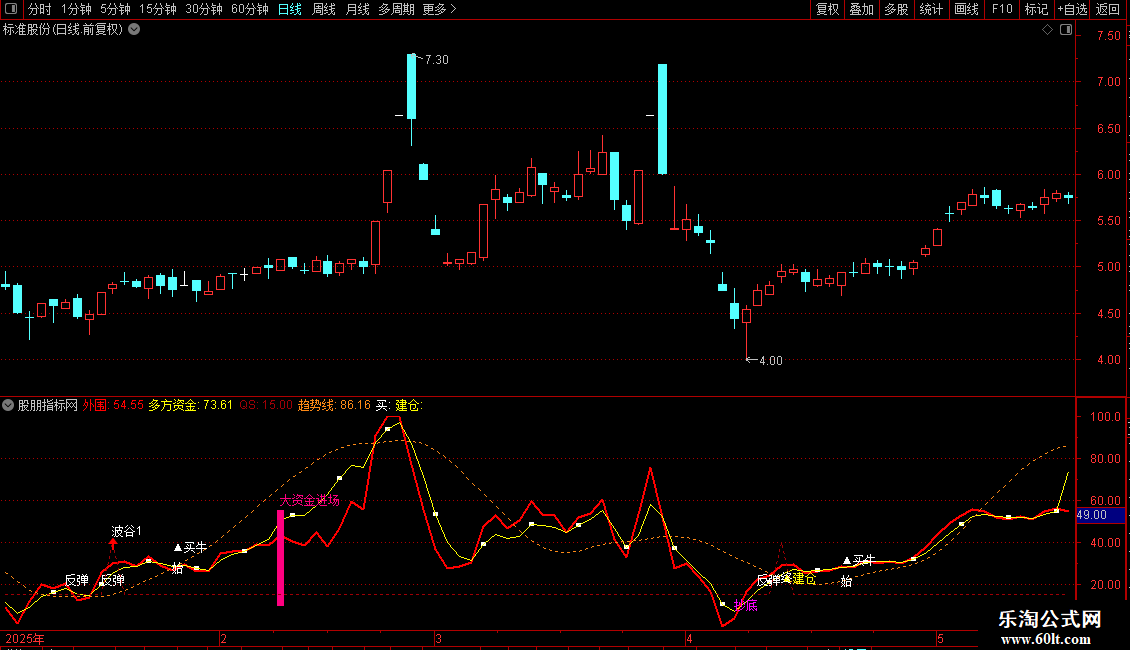Expand the 更多 periods menu
The height and width of the screenshot is (650, 1130).
coord(439,9)
